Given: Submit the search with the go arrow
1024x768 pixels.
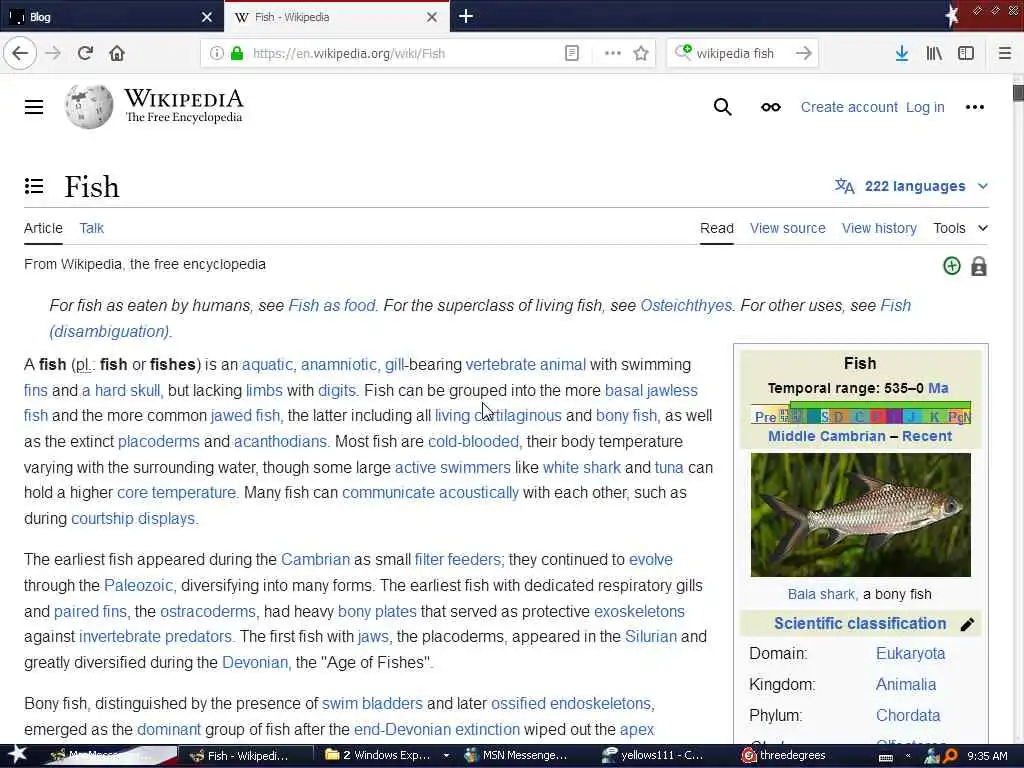Looking at the screenshot, I should pos(804,53).
